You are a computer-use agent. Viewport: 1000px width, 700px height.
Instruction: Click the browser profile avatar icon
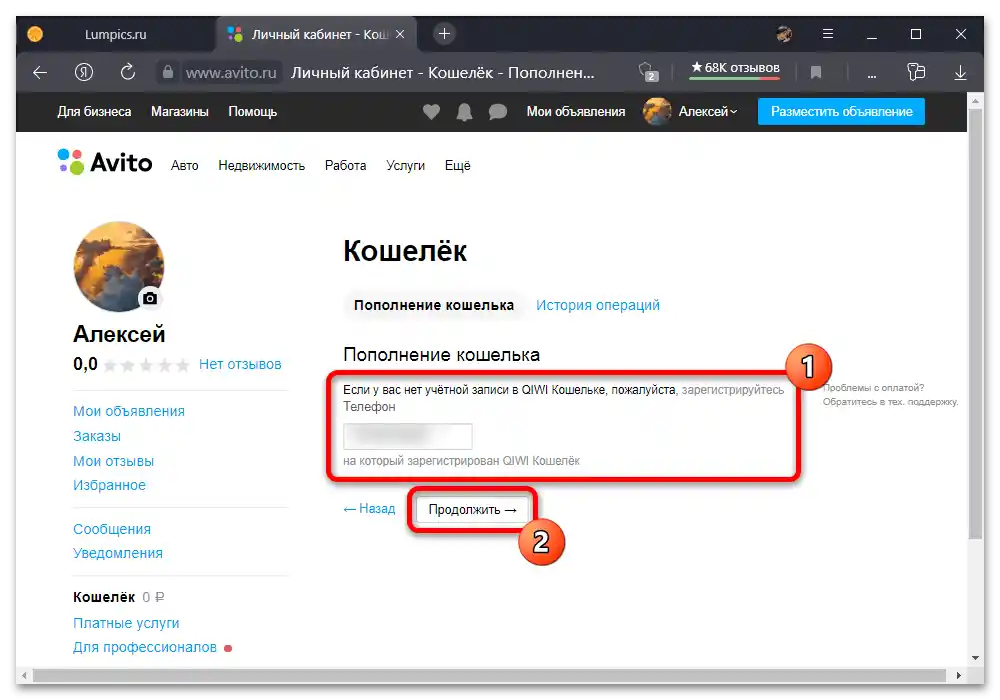pos(784,34)
